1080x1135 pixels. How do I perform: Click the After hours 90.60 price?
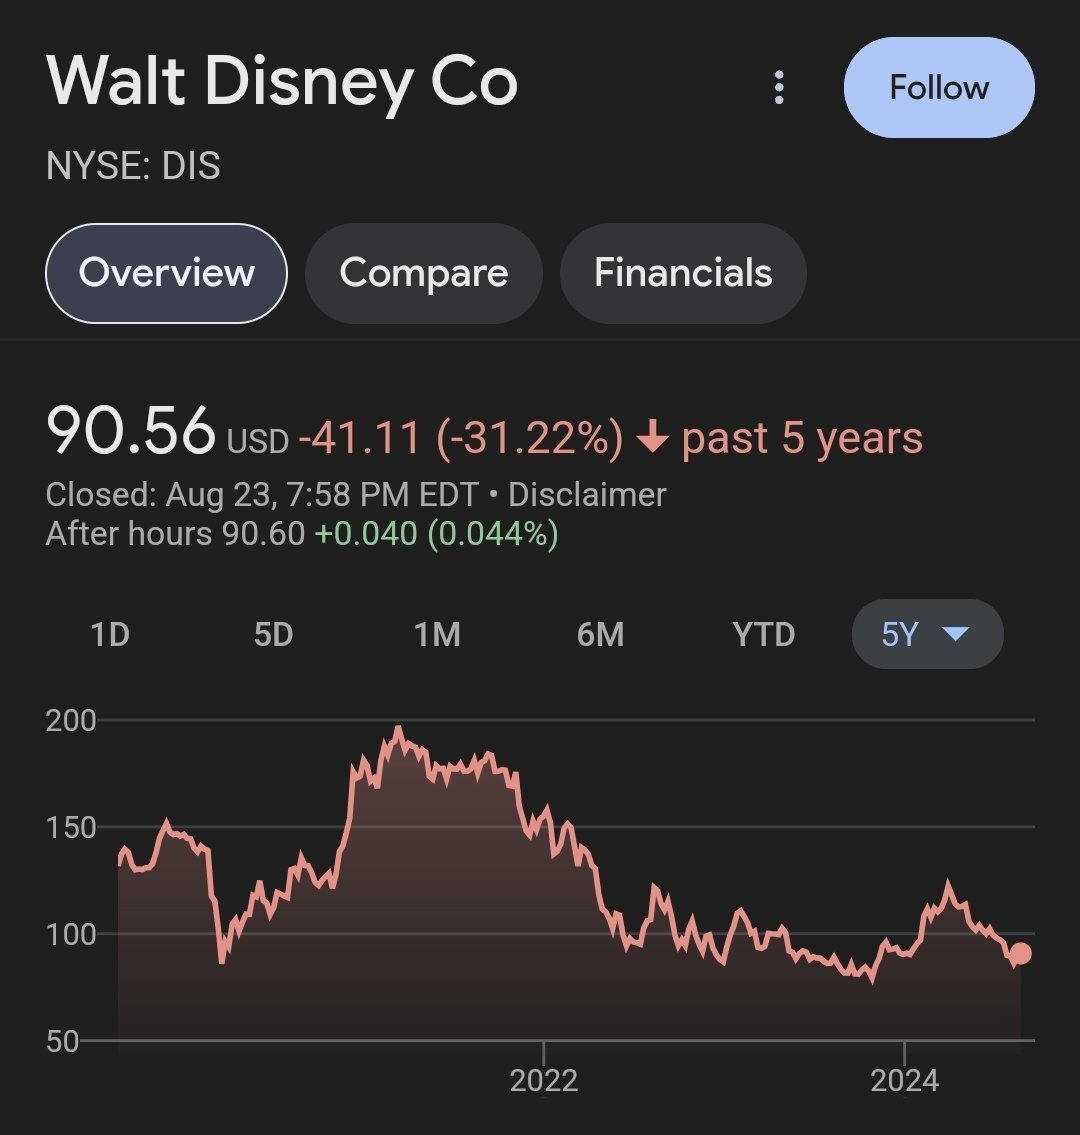262,534
